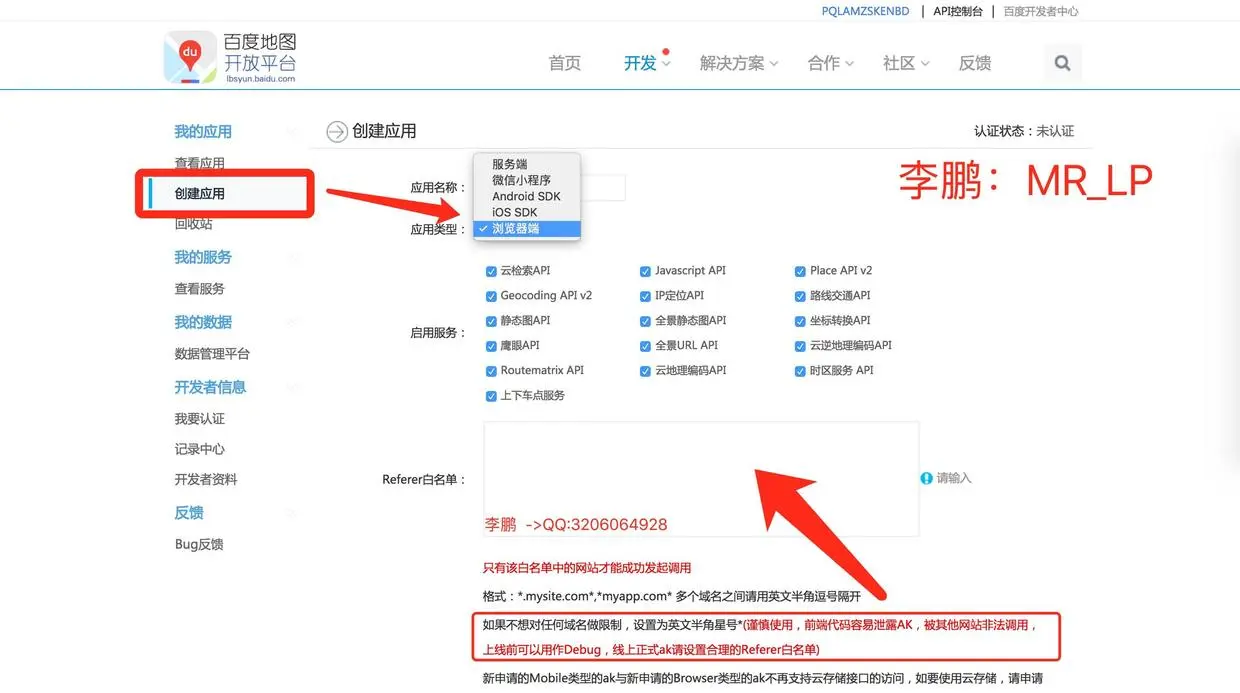Click the red notification dot on 开发

(666, 51)
